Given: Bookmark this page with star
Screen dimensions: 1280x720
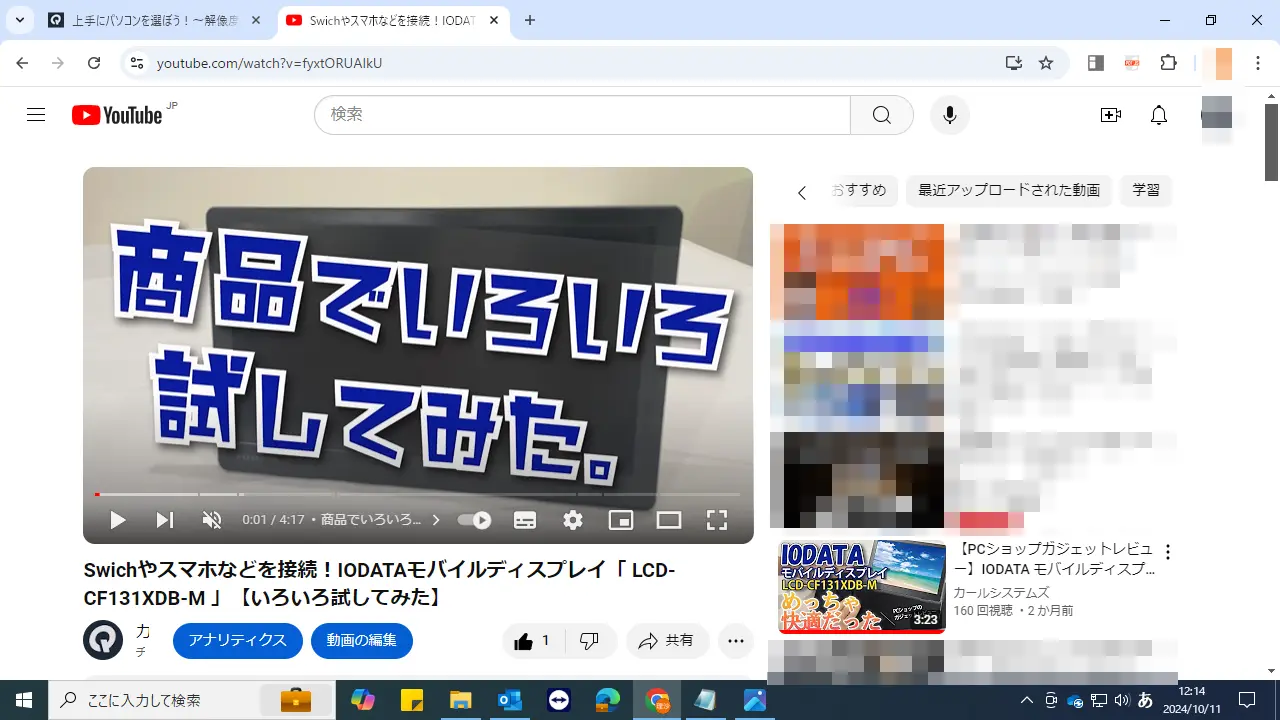Looking at the screenshot, I should [x=1046, y=63].
